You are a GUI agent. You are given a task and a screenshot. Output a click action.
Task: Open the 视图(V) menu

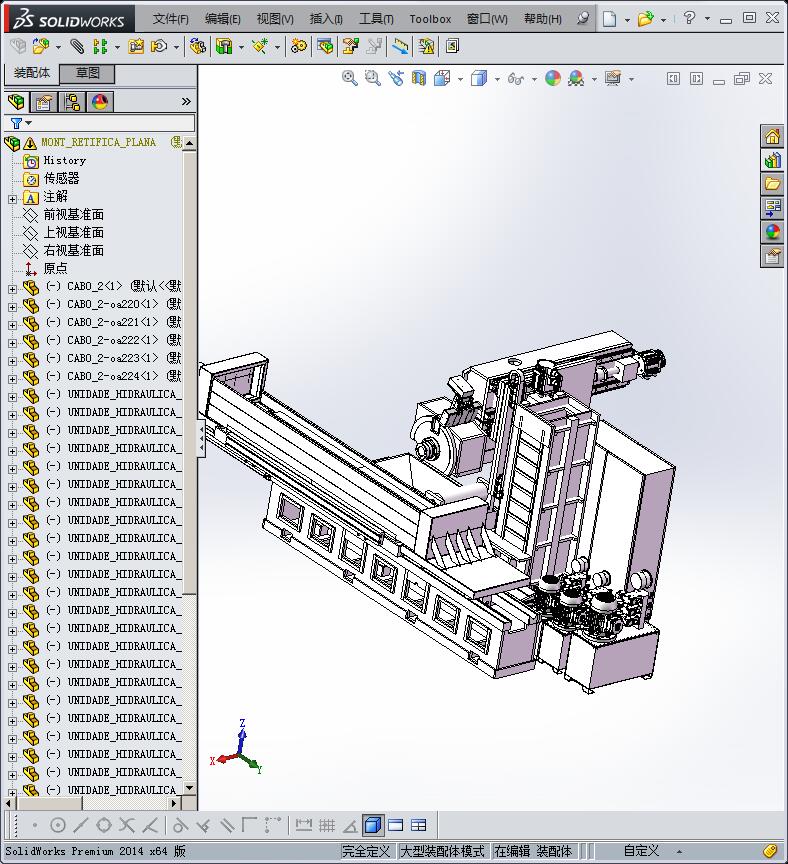[x=275, y=19]
